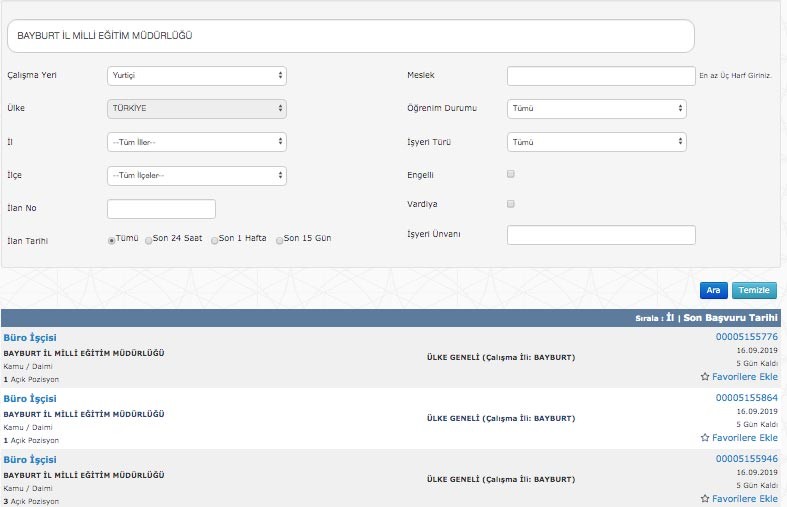This screenshot has height=507, width=787.
Task: Click favorites star for listing 00005155946
Action: (704, 498)
